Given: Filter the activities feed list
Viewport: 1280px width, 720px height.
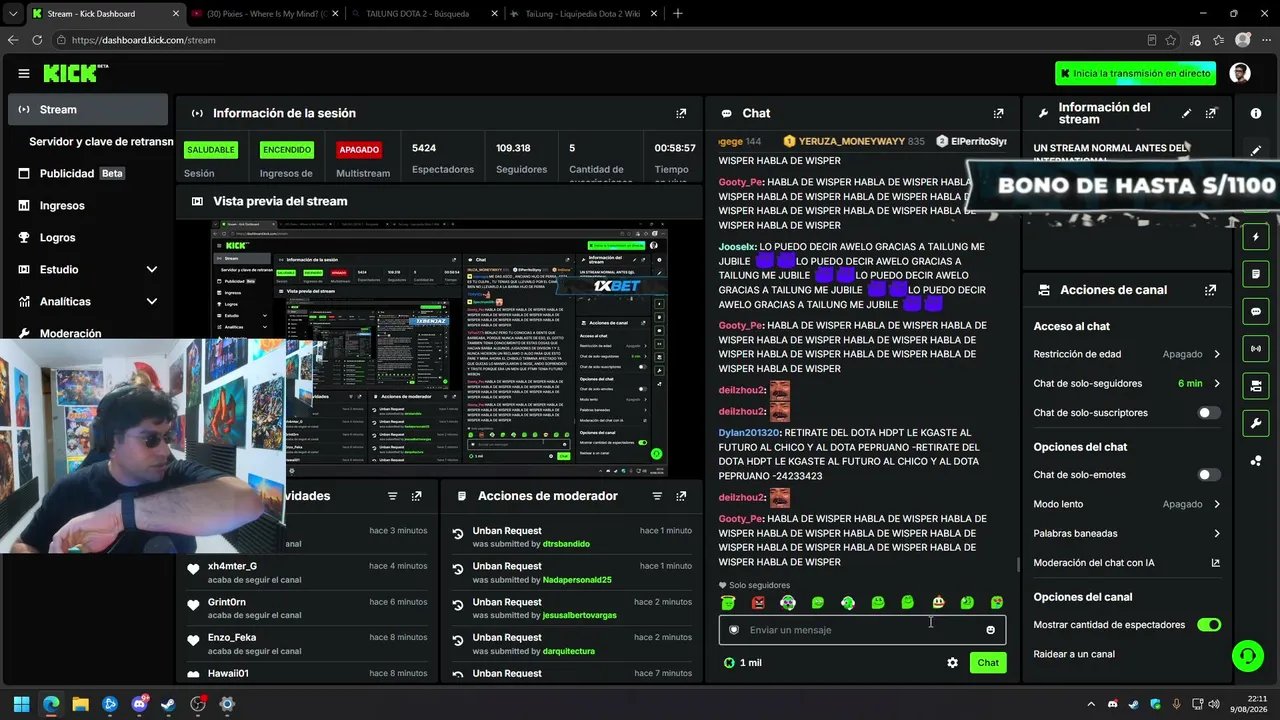Looking at the screenshot, I should 392,496.
